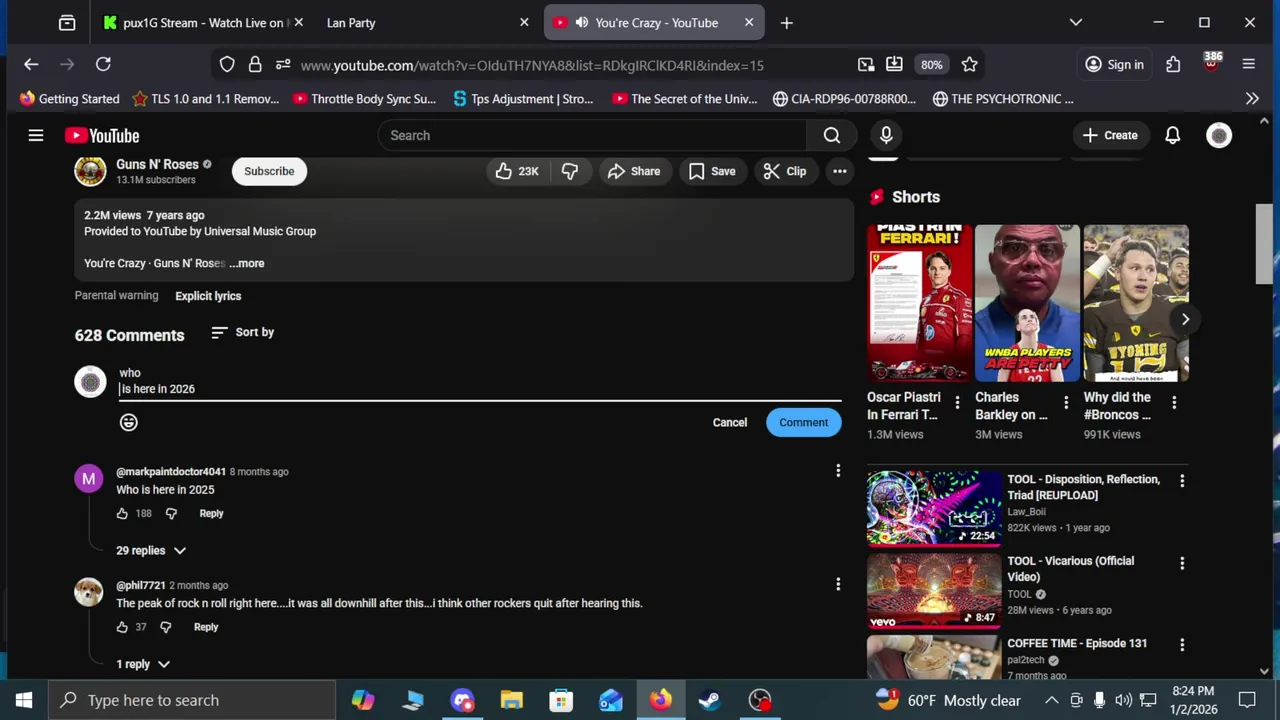This screenshot has width=1280, height=720.
Task: Click the YouTube search input field
Action: point(592,135)
